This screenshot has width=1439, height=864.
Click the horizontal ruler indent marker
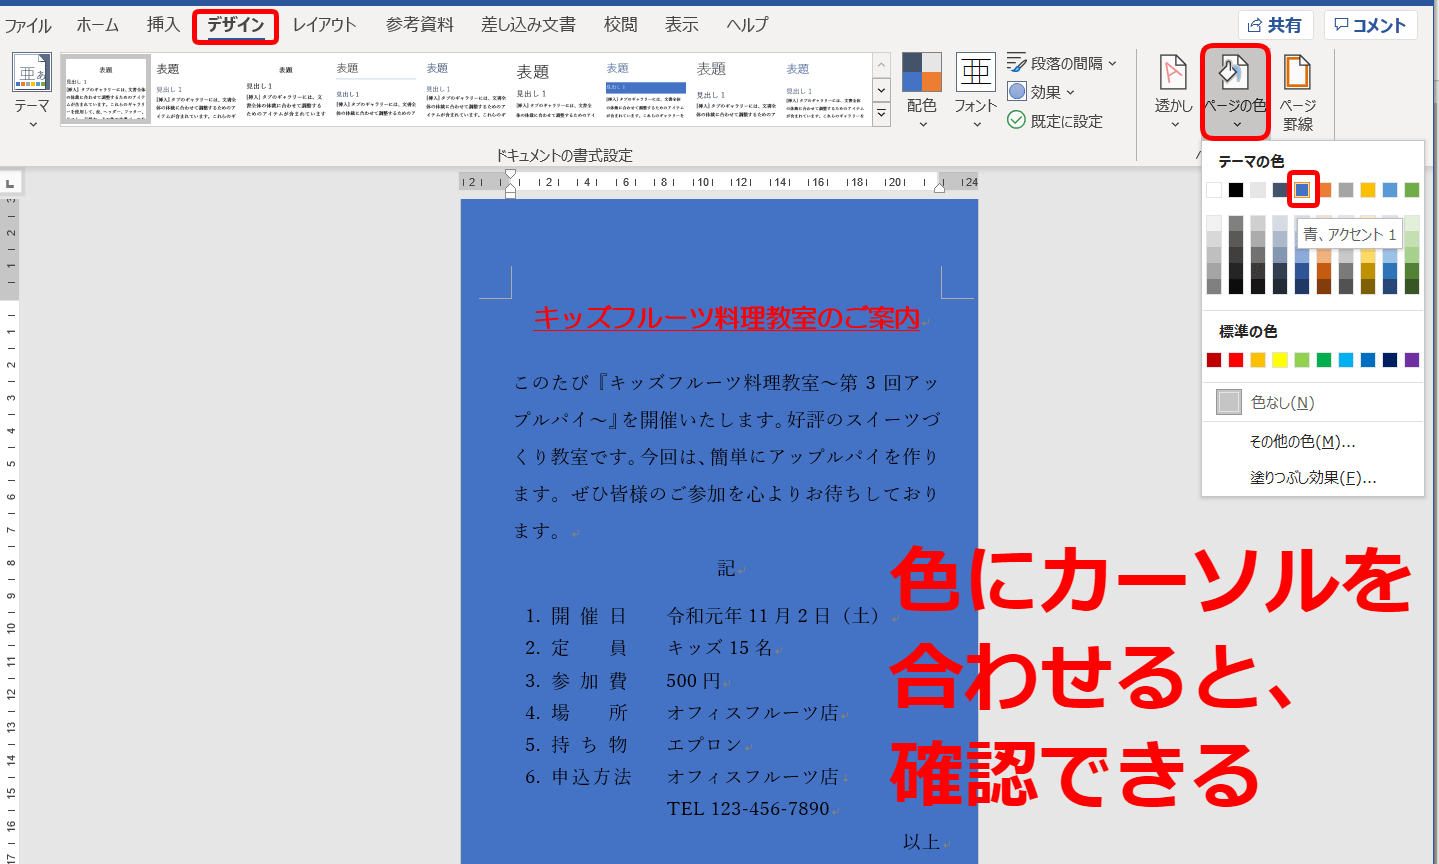click(510, 184)
